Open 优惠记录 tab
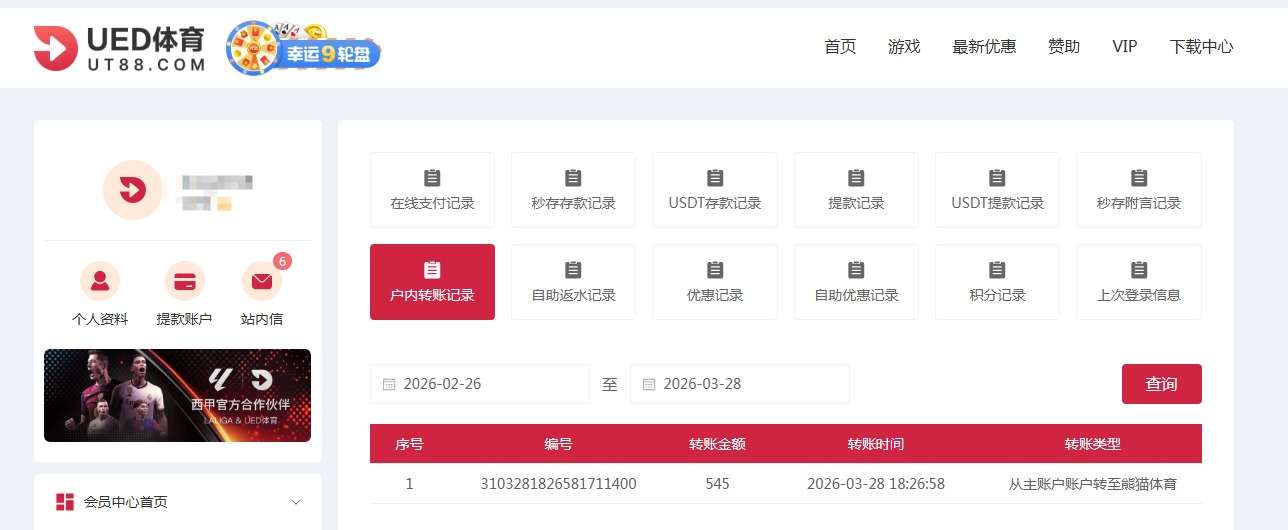The image size is (1288, 530). [x=715, y=282]
